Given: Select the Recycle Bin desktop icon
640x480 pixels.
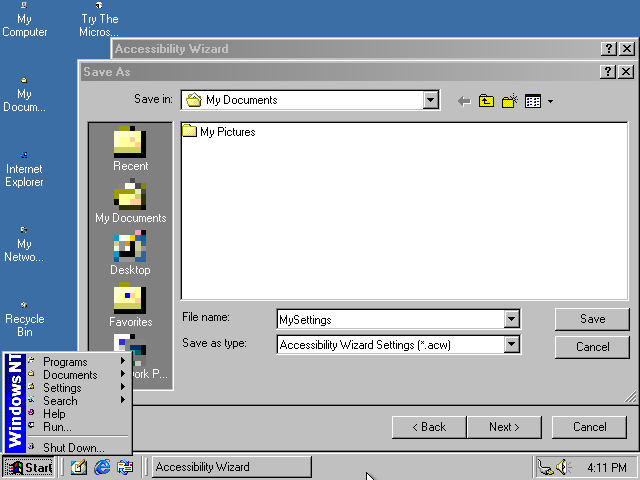Looking at the screenshot, I should pos(24,320).
